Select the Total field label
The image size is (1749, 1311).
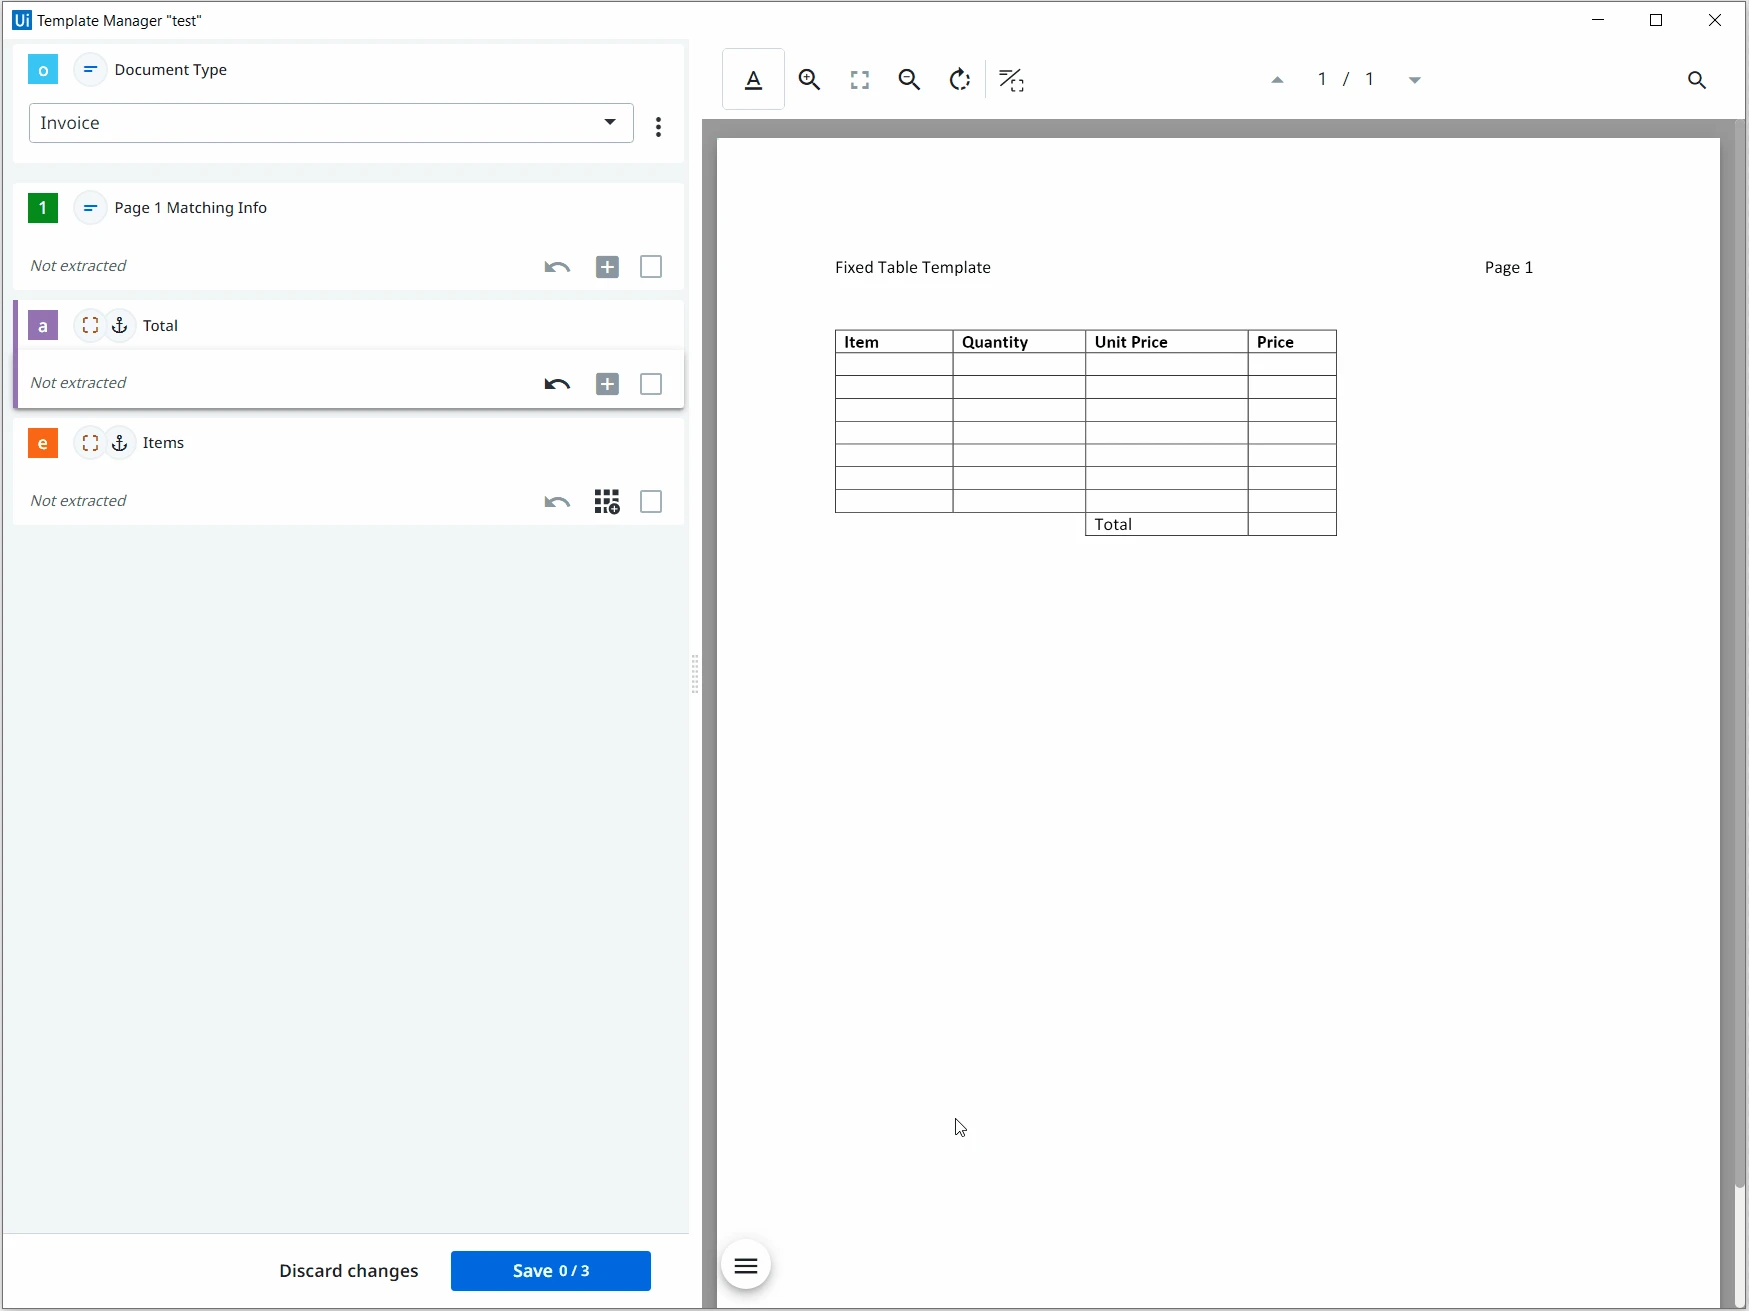(x=160, y=326)
